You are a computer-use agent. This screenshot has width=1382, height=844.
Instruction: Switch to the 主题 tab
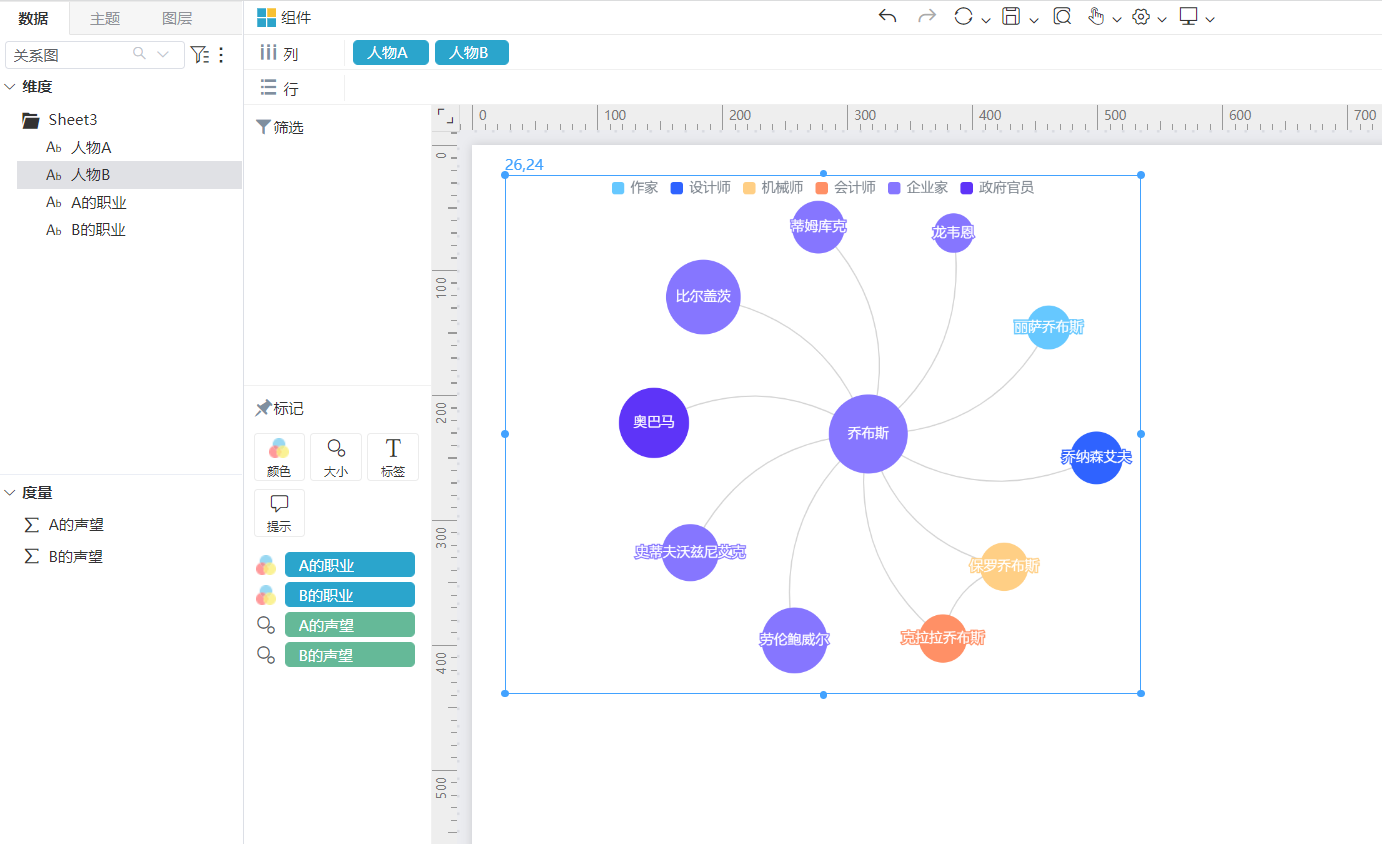105,18
